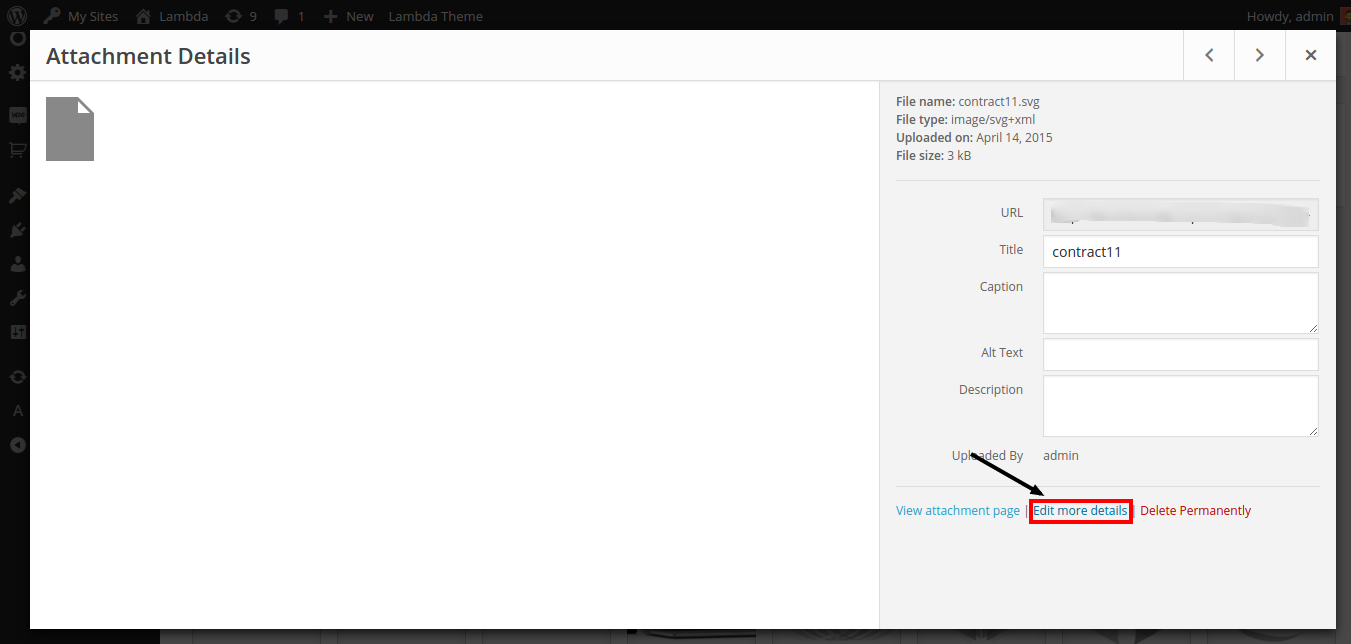Open Lambda Theme in the admin bar
This screenshot has width=1351, height=644.
pyautogui.click(x=435, y=16)
